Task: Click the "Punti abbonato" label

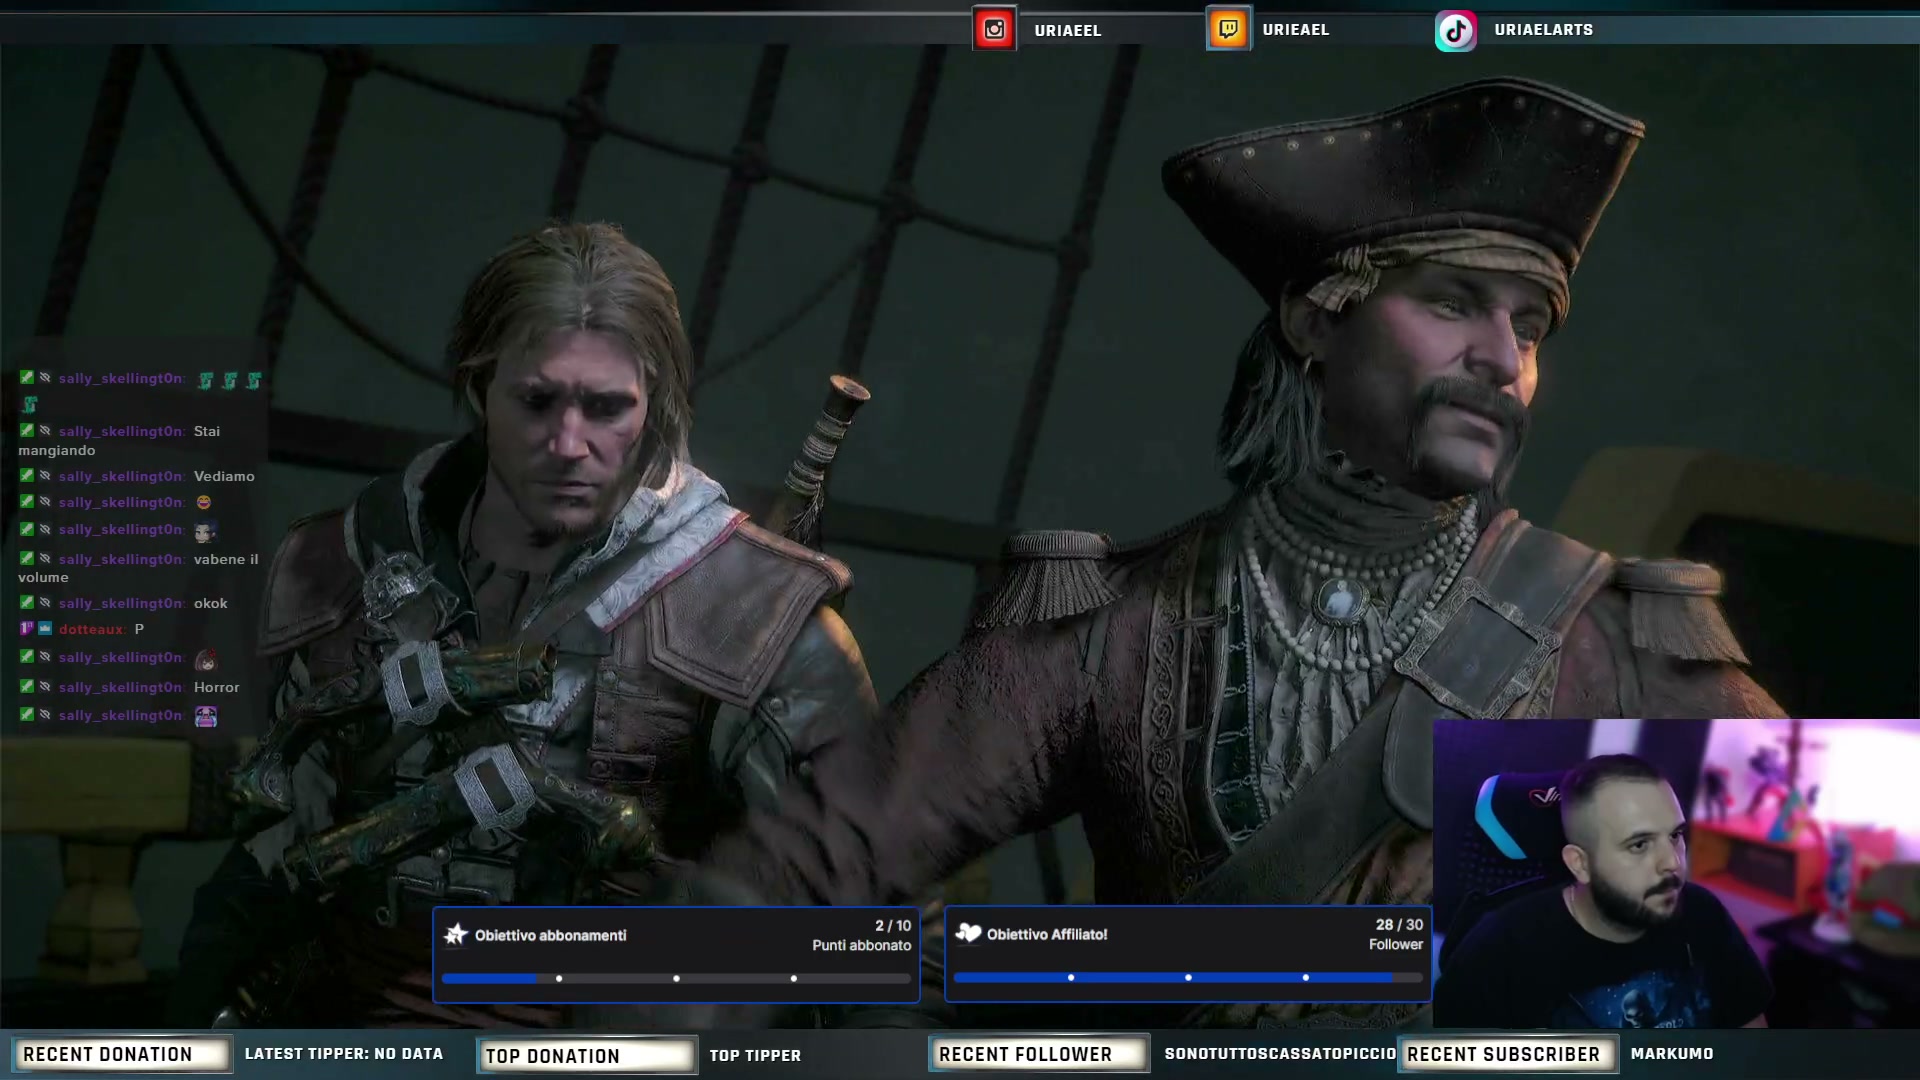Action: [x=862, y=945]
